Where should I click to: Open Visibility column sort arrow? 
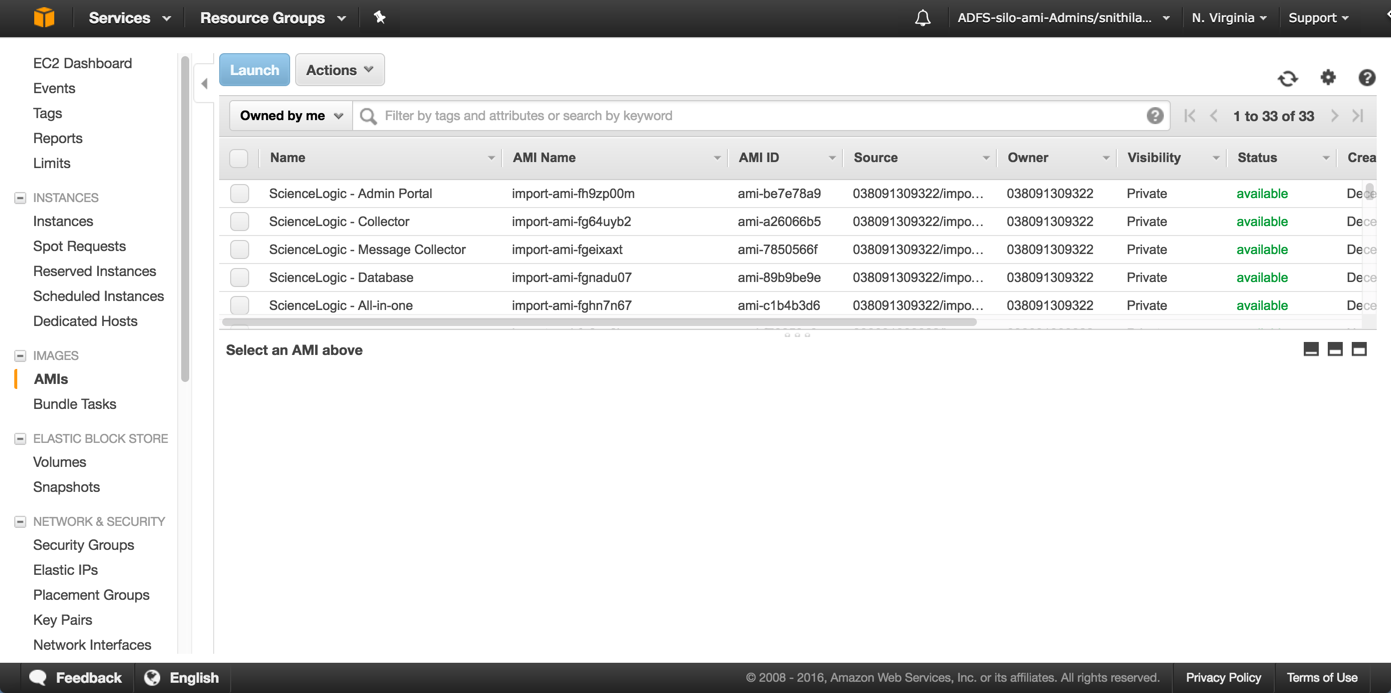click(1216, 158)
